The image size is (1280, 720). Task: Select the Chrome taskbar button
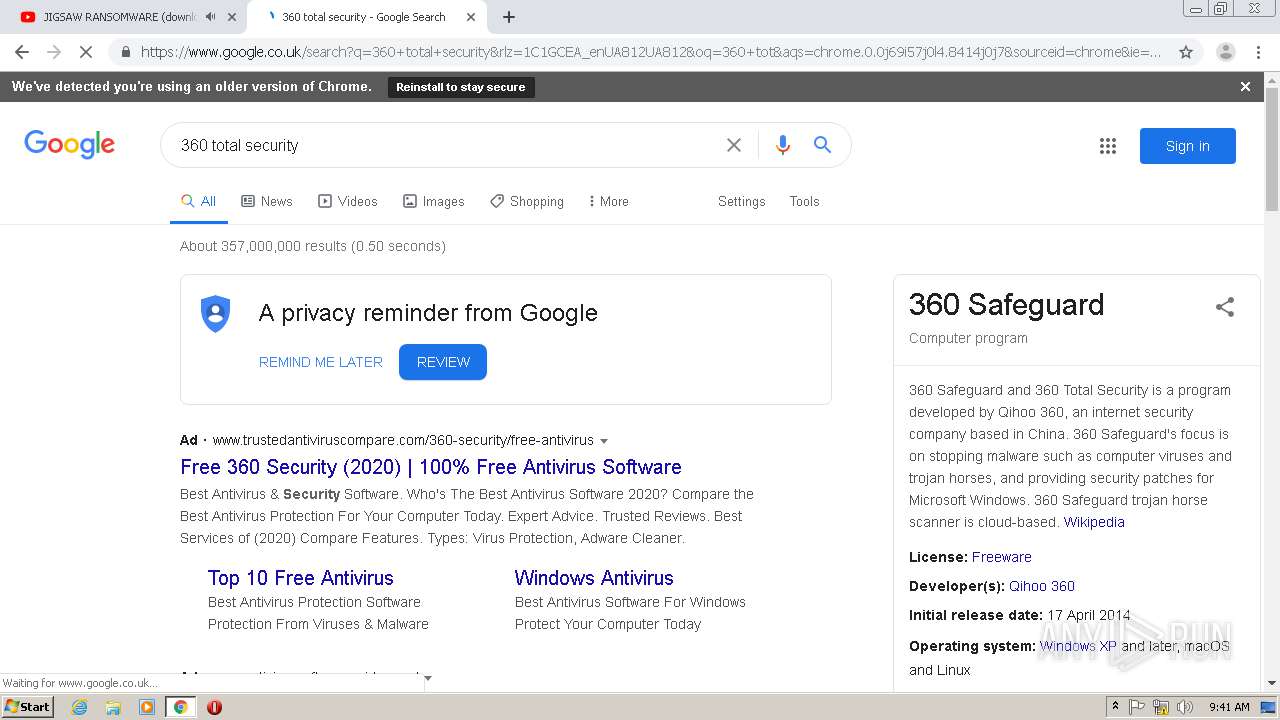[x=180, y=707]
